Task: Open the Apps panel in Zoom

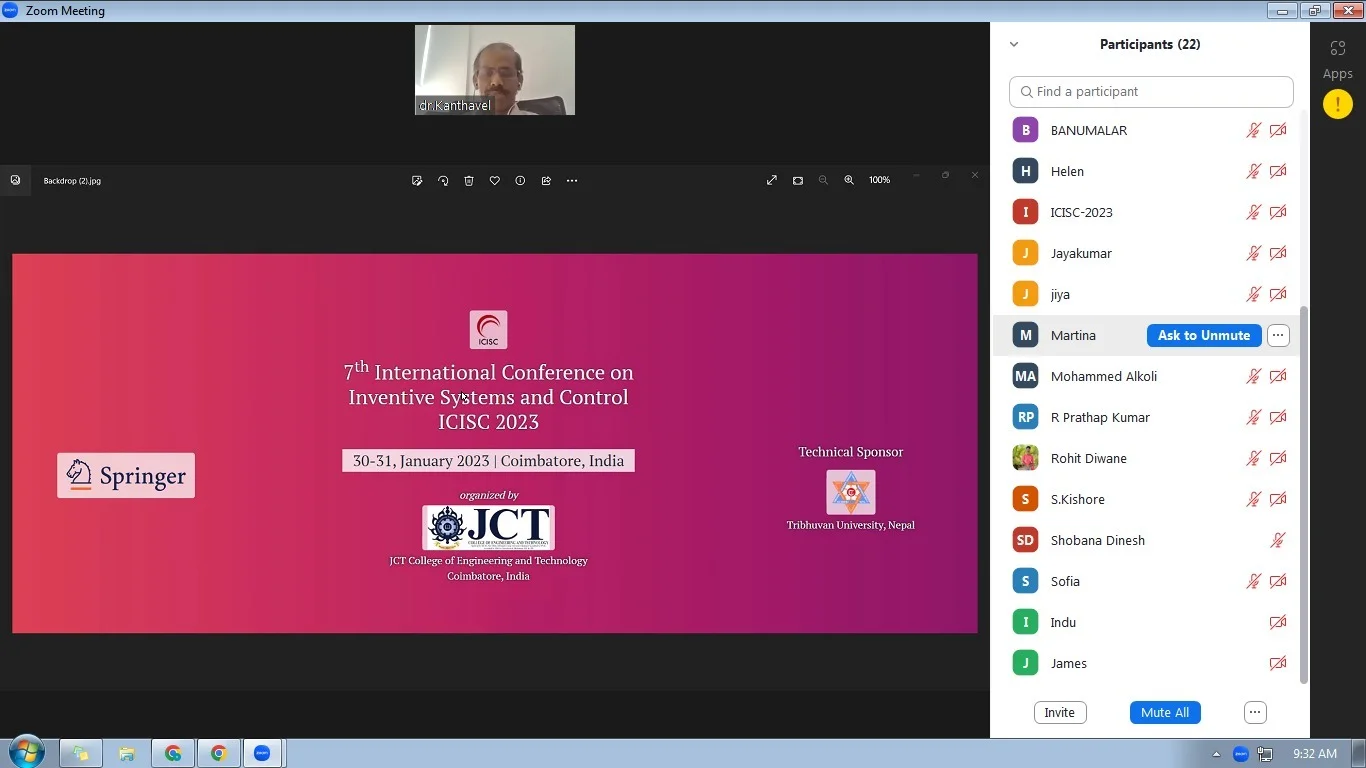Action: pos(1338,59)
